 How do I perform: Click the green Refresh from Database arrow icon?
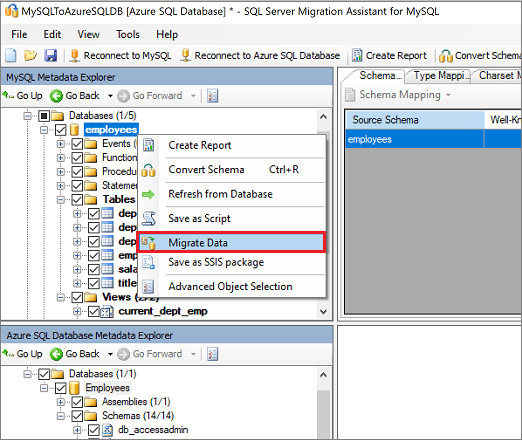(x=148, y=194)
